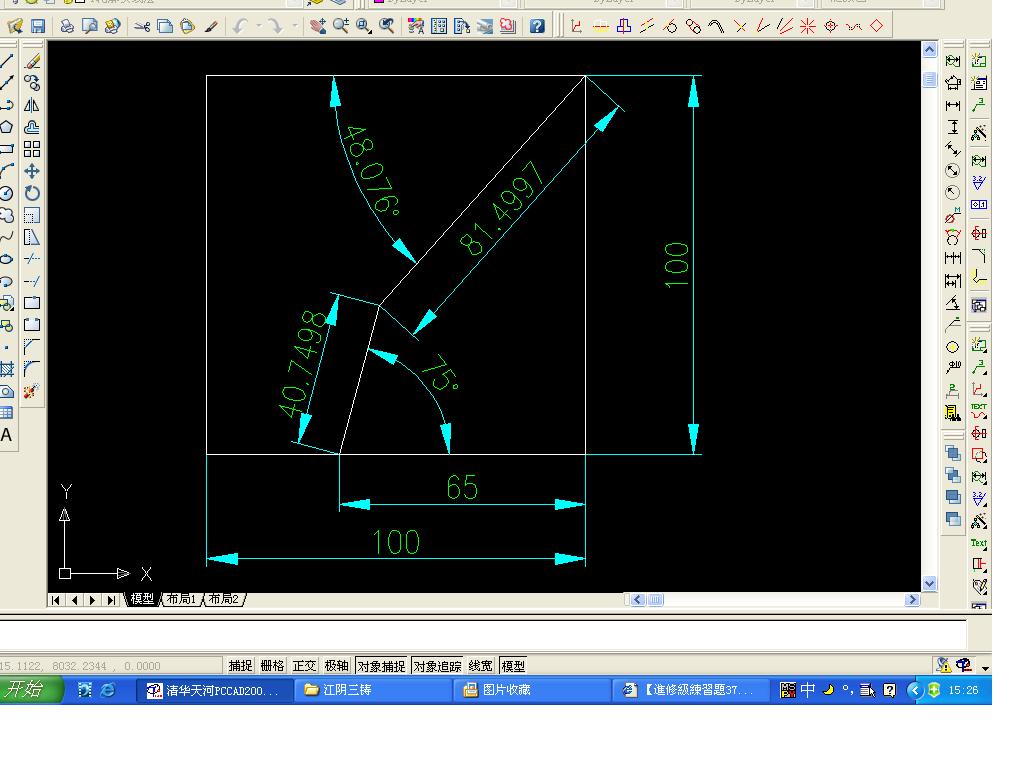Select the Stretch tool
This screenshot has height=768, width=1024.
(x=32, y=237)
